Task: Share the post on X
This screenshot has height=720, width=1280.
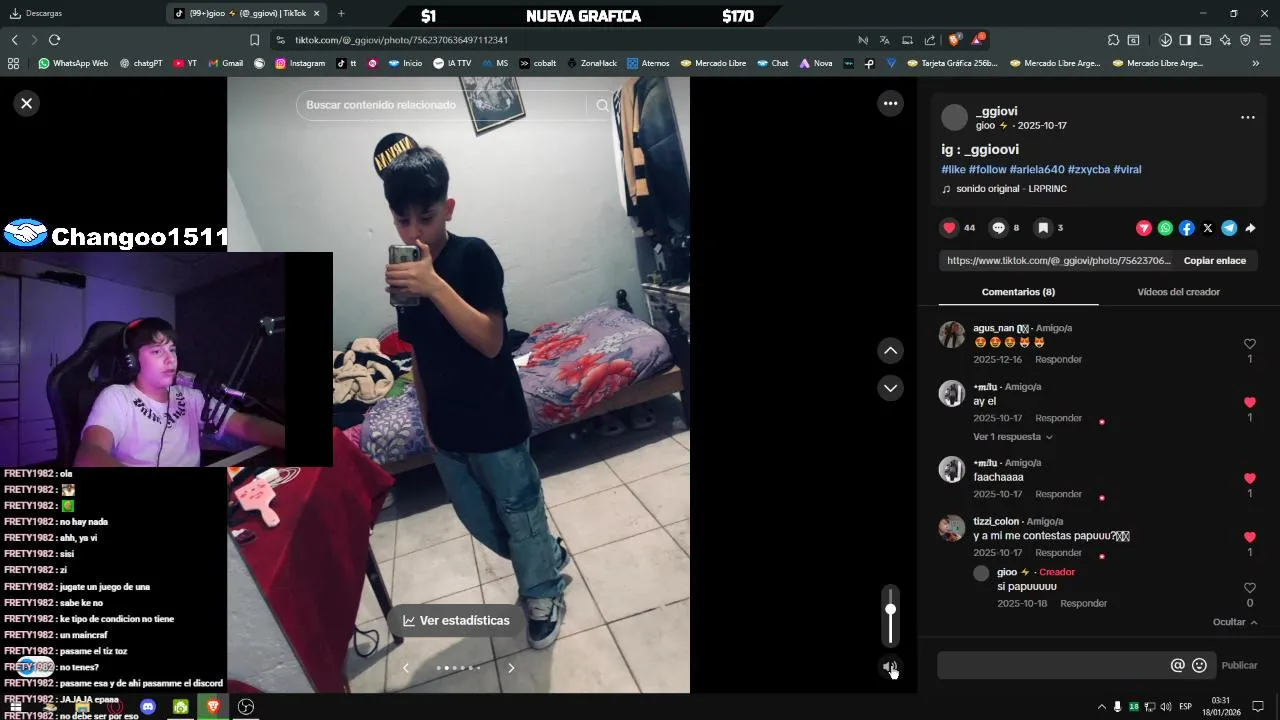Action: 1208,228
